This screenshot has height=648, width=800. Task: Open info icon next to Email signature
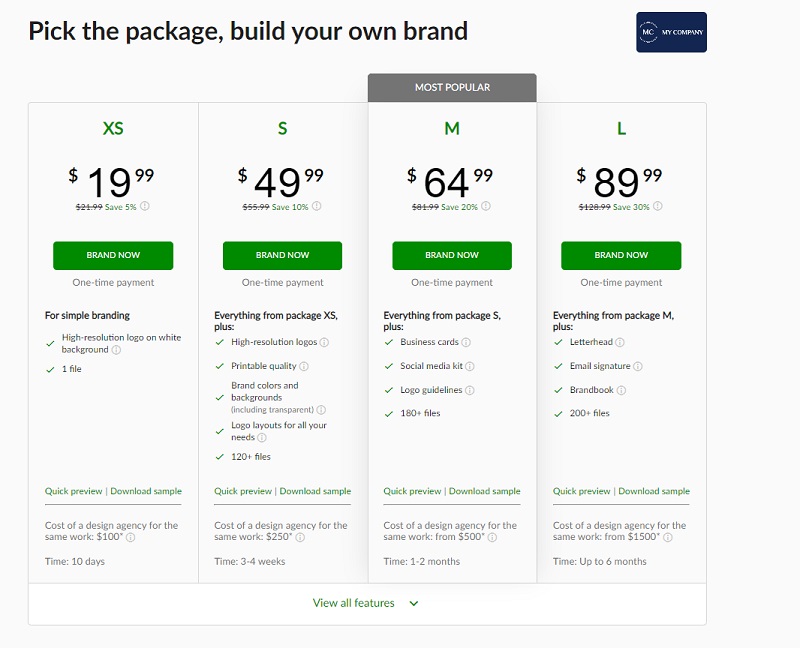point(638,366)
